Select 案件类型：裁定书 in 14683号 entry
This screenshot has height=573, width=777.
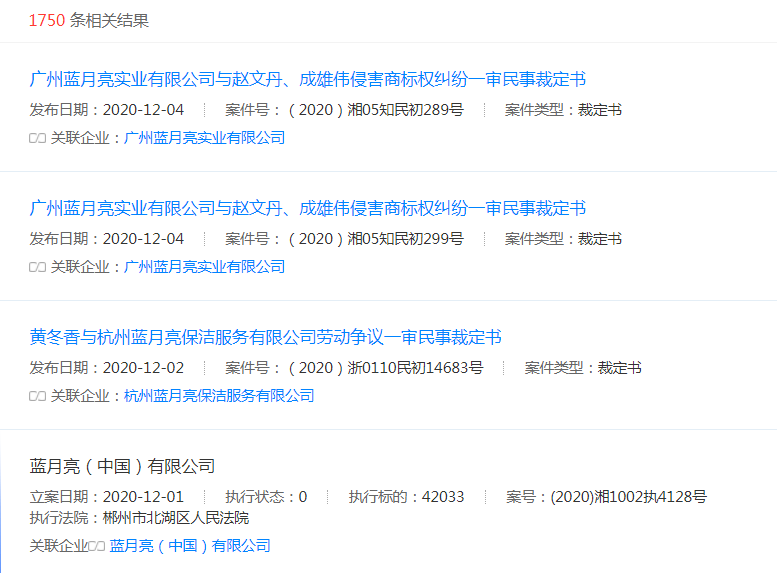click(583, 367)
